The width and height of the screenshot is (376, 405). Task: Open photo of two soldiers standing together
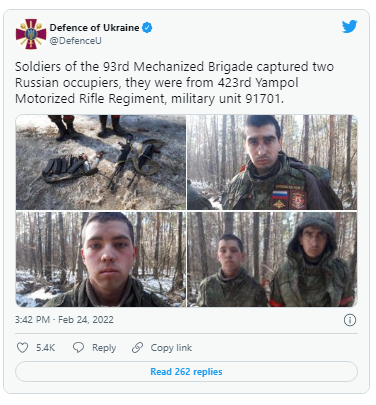point(272,259)
